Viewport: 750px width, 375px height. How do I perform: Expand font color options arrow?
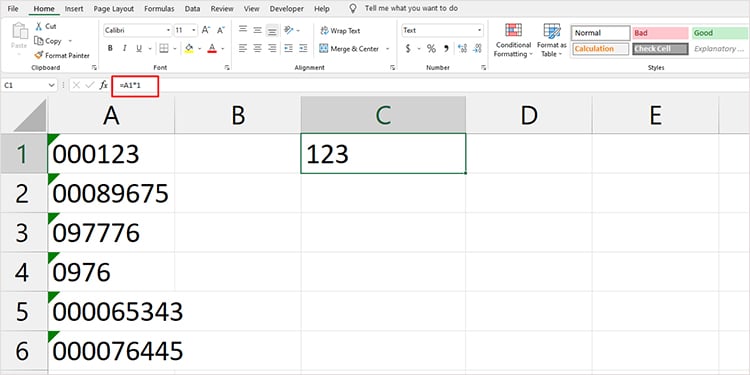click(222, 48)
